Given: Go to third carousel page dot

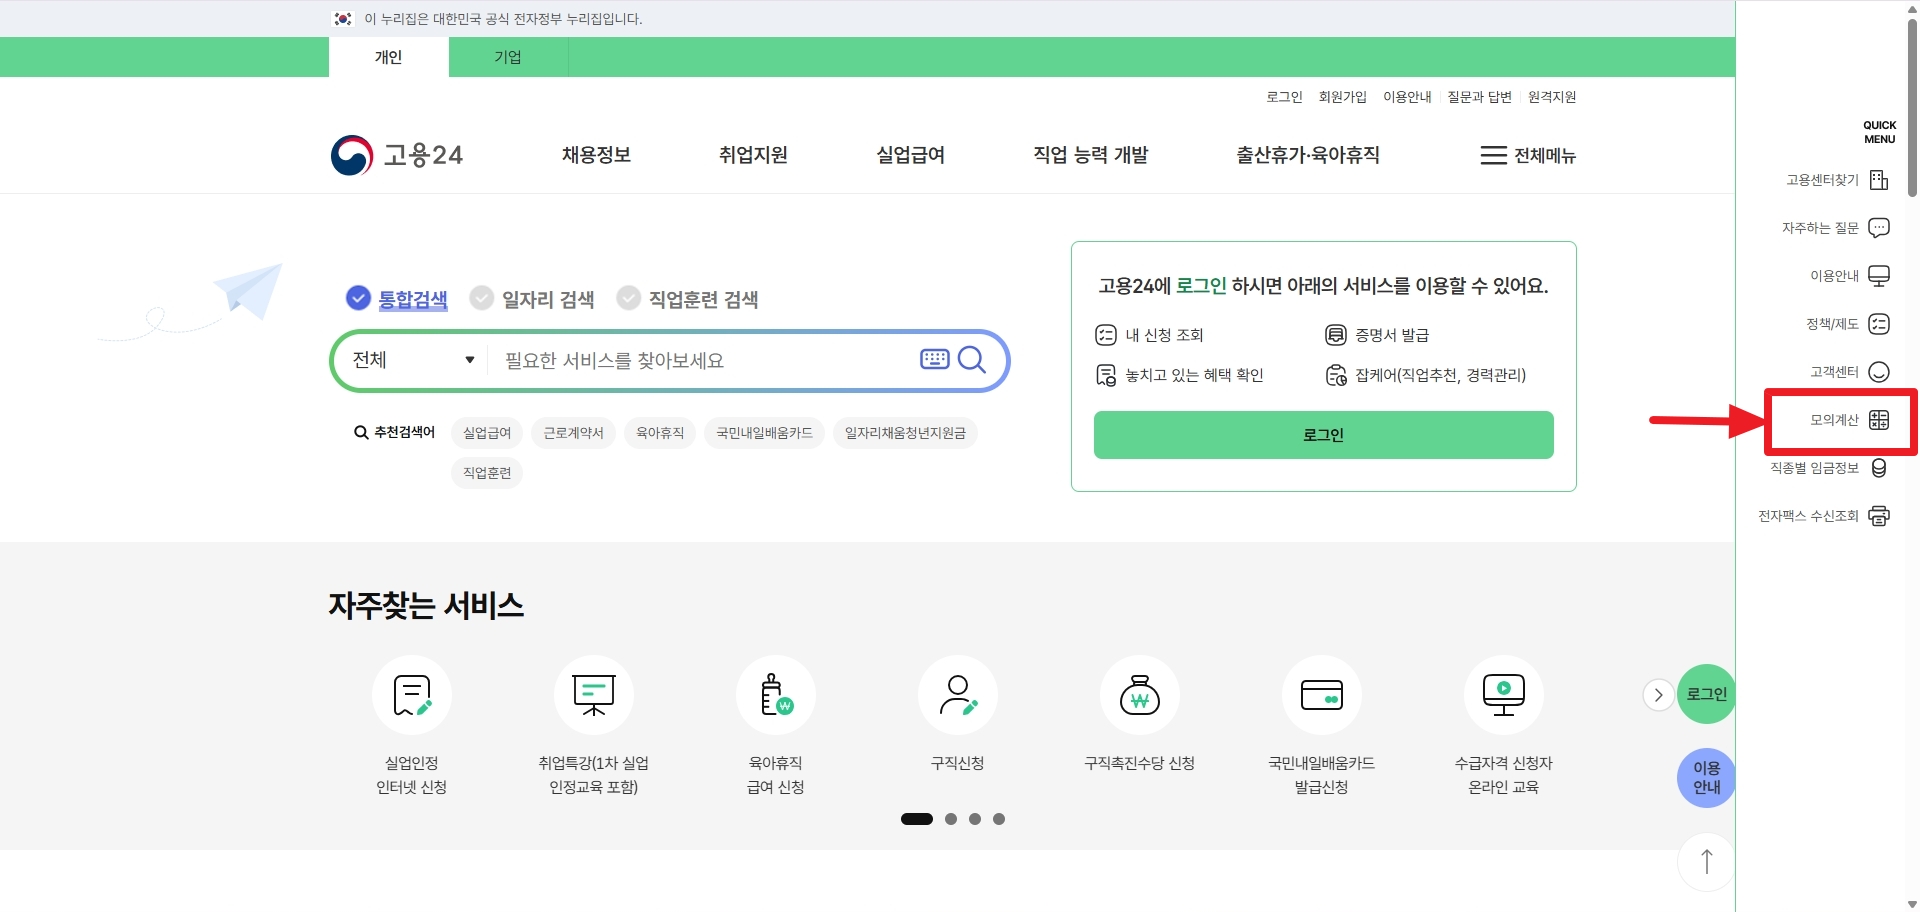Looking at the screenshot, I should click(975, 819).
